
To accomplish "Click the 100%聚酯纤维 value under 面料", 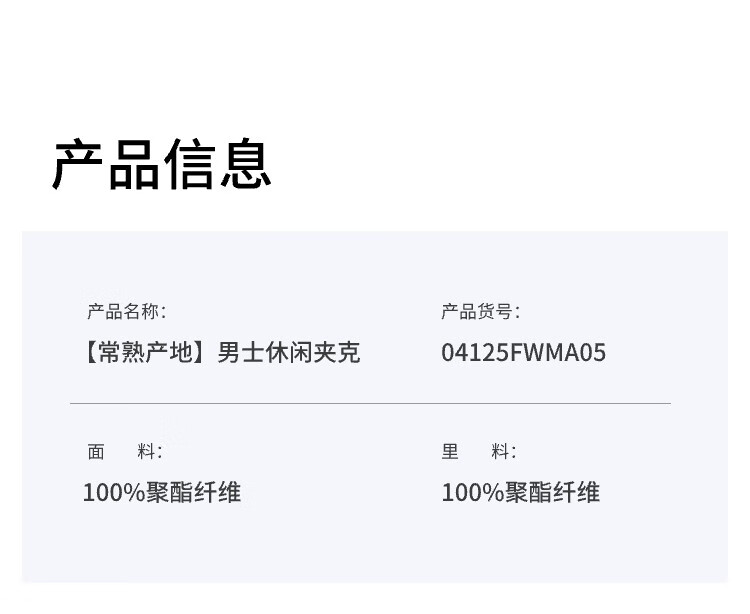I will coord(161,492).
